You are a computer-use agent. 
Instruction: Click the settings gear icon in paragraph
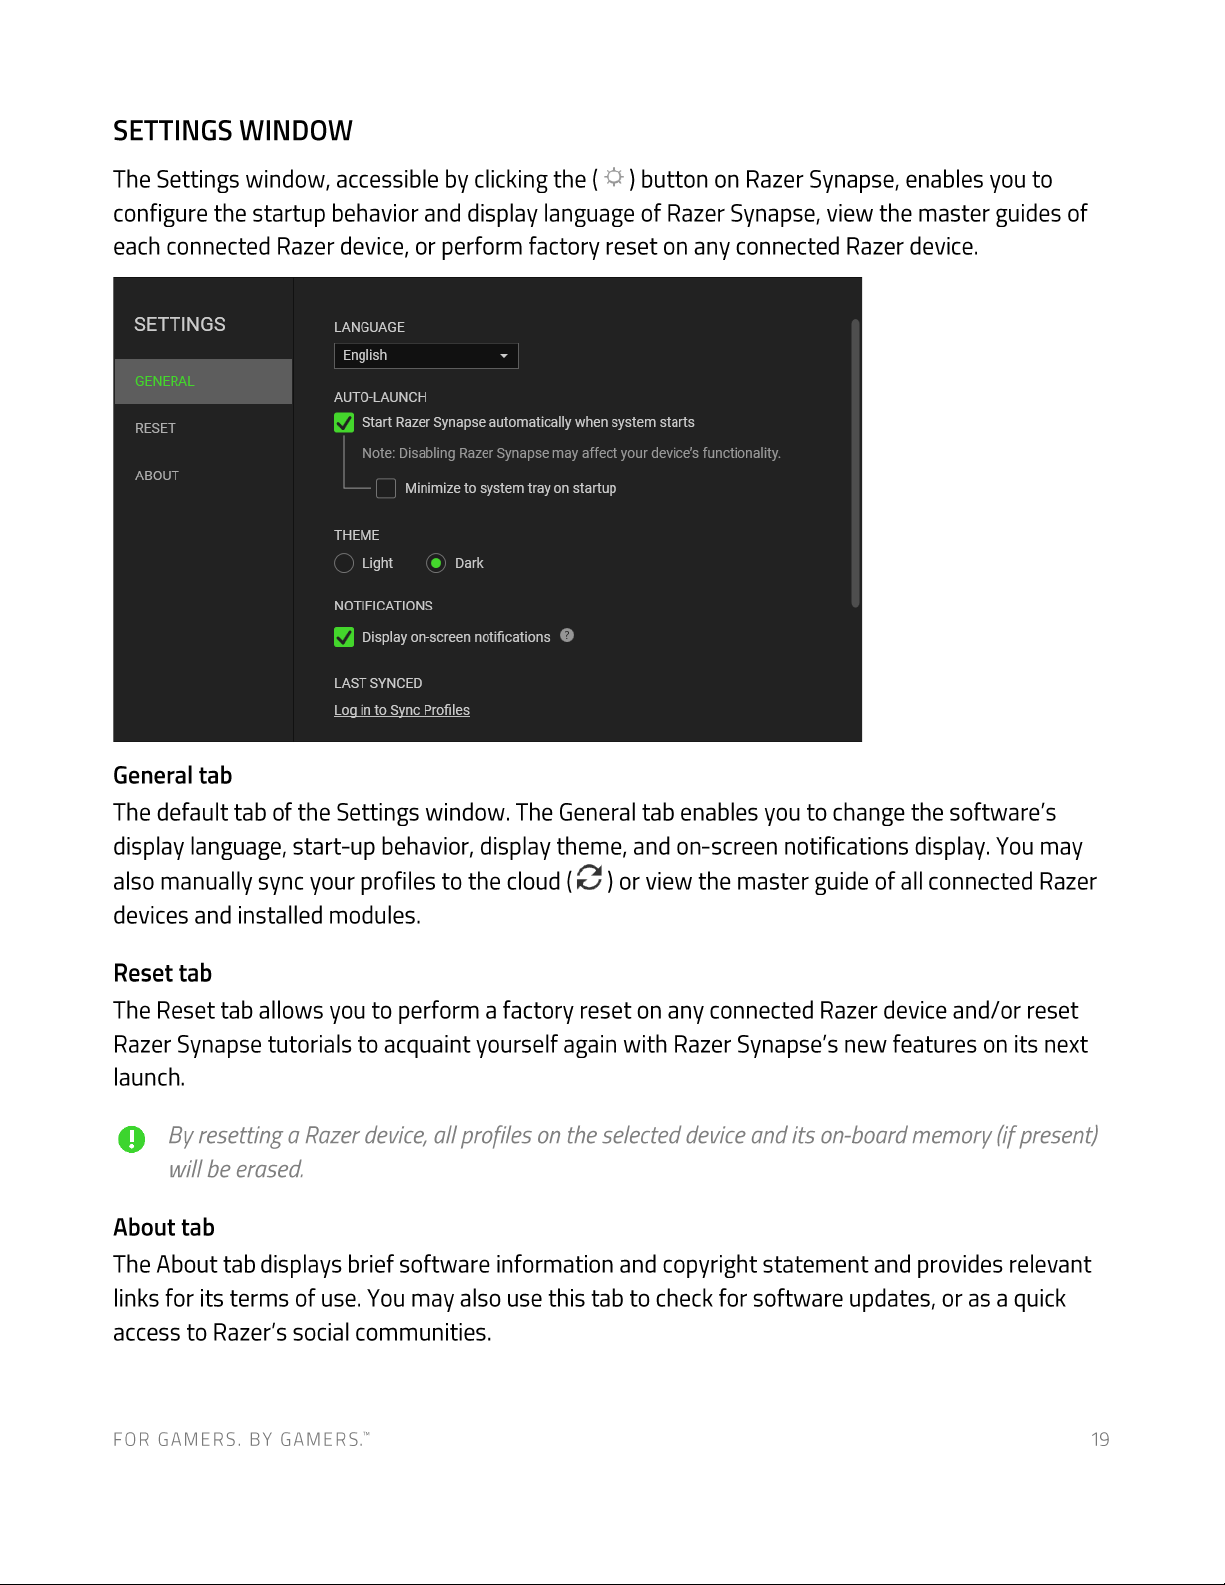click(x=614, y=178)
